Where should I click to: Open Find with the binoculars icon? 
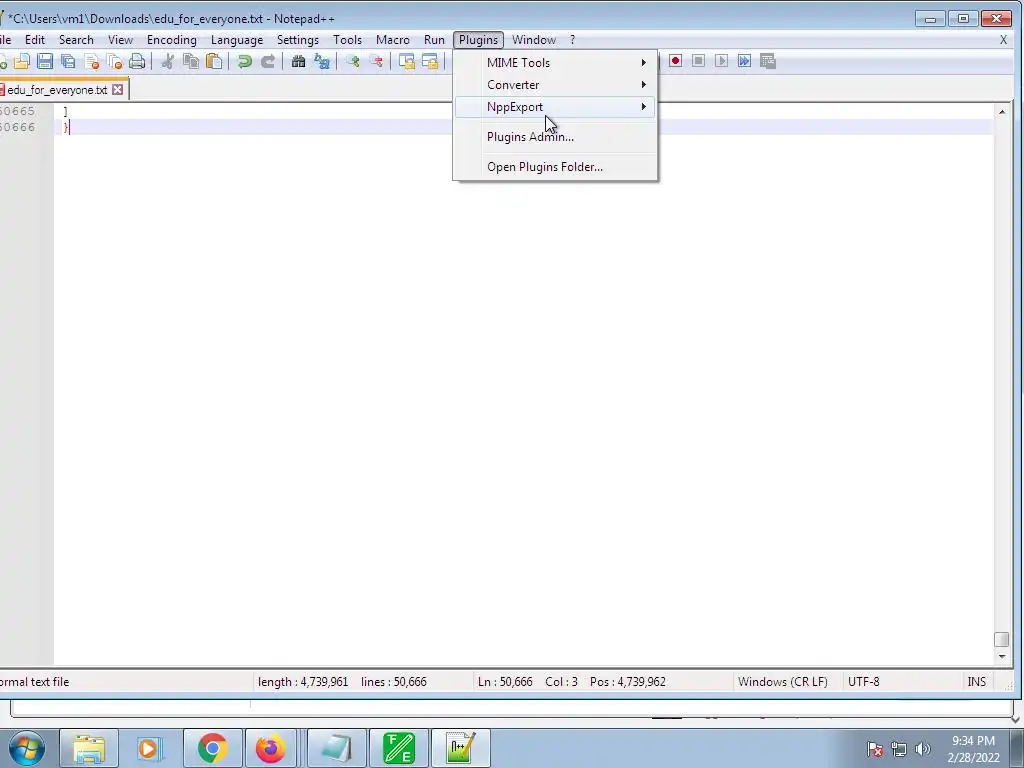pyautogui.click(x=298, y=61)
